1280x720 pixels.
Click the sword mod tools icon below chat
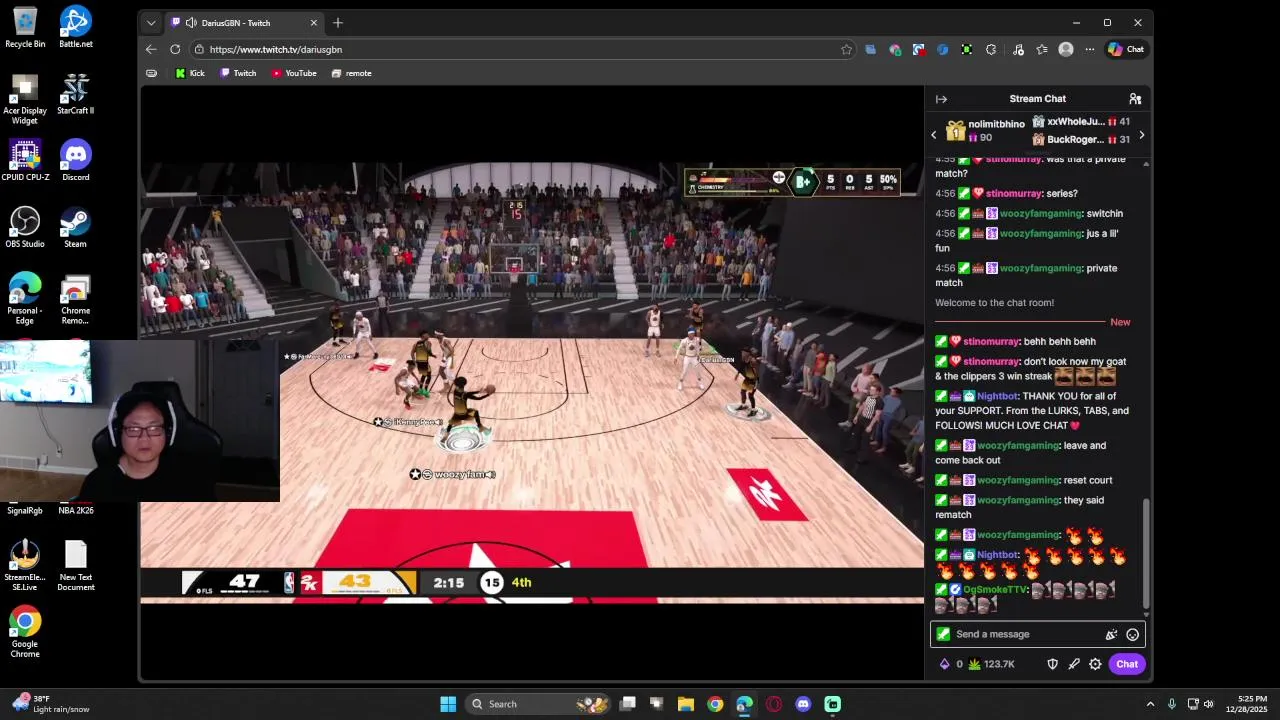click(x=1074, y=664)
